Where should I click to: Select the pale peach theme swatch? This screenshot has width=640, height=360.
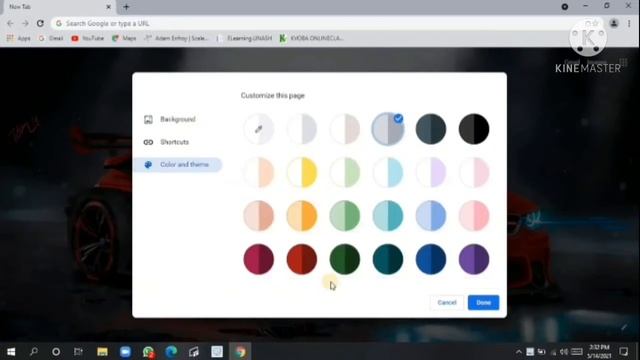click(258, 172)
